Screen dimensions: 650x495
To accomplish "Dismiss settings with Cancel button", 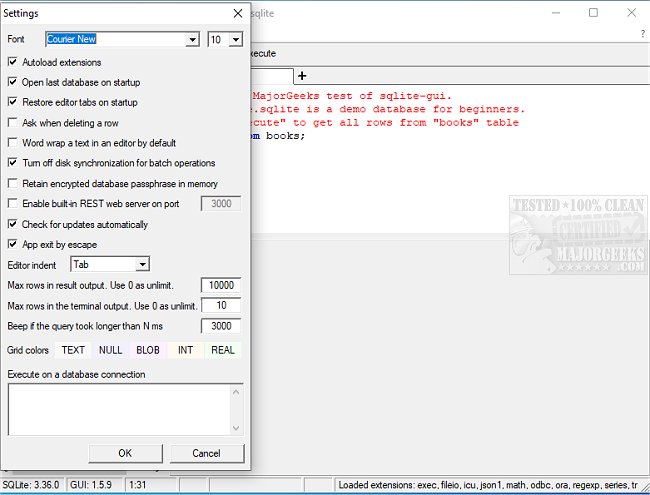I will click(x=206, y=453).
